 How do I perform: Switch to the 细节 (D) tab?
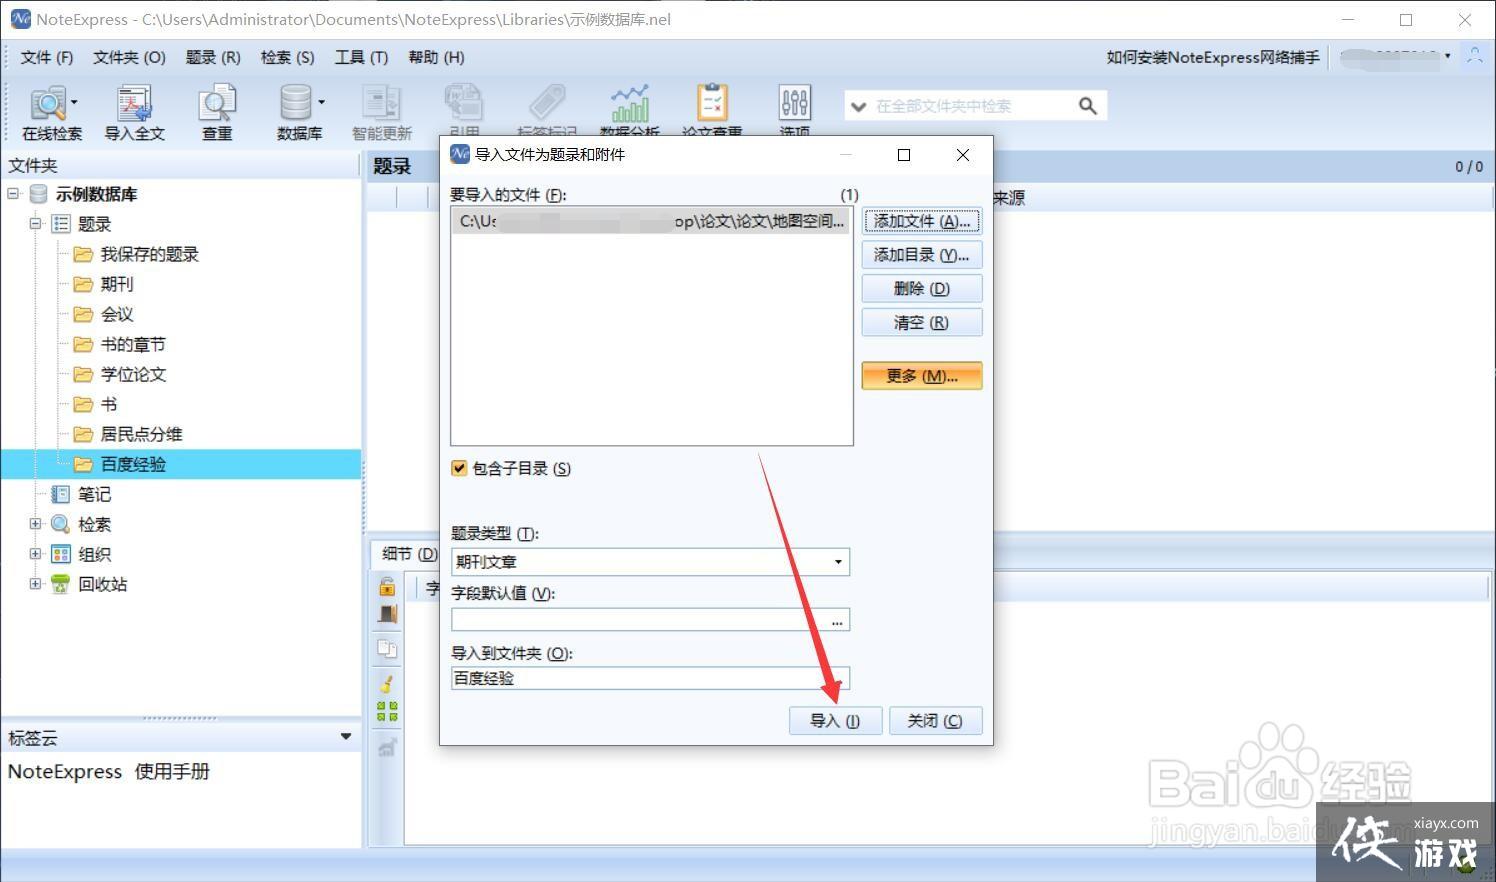[408, 554]
